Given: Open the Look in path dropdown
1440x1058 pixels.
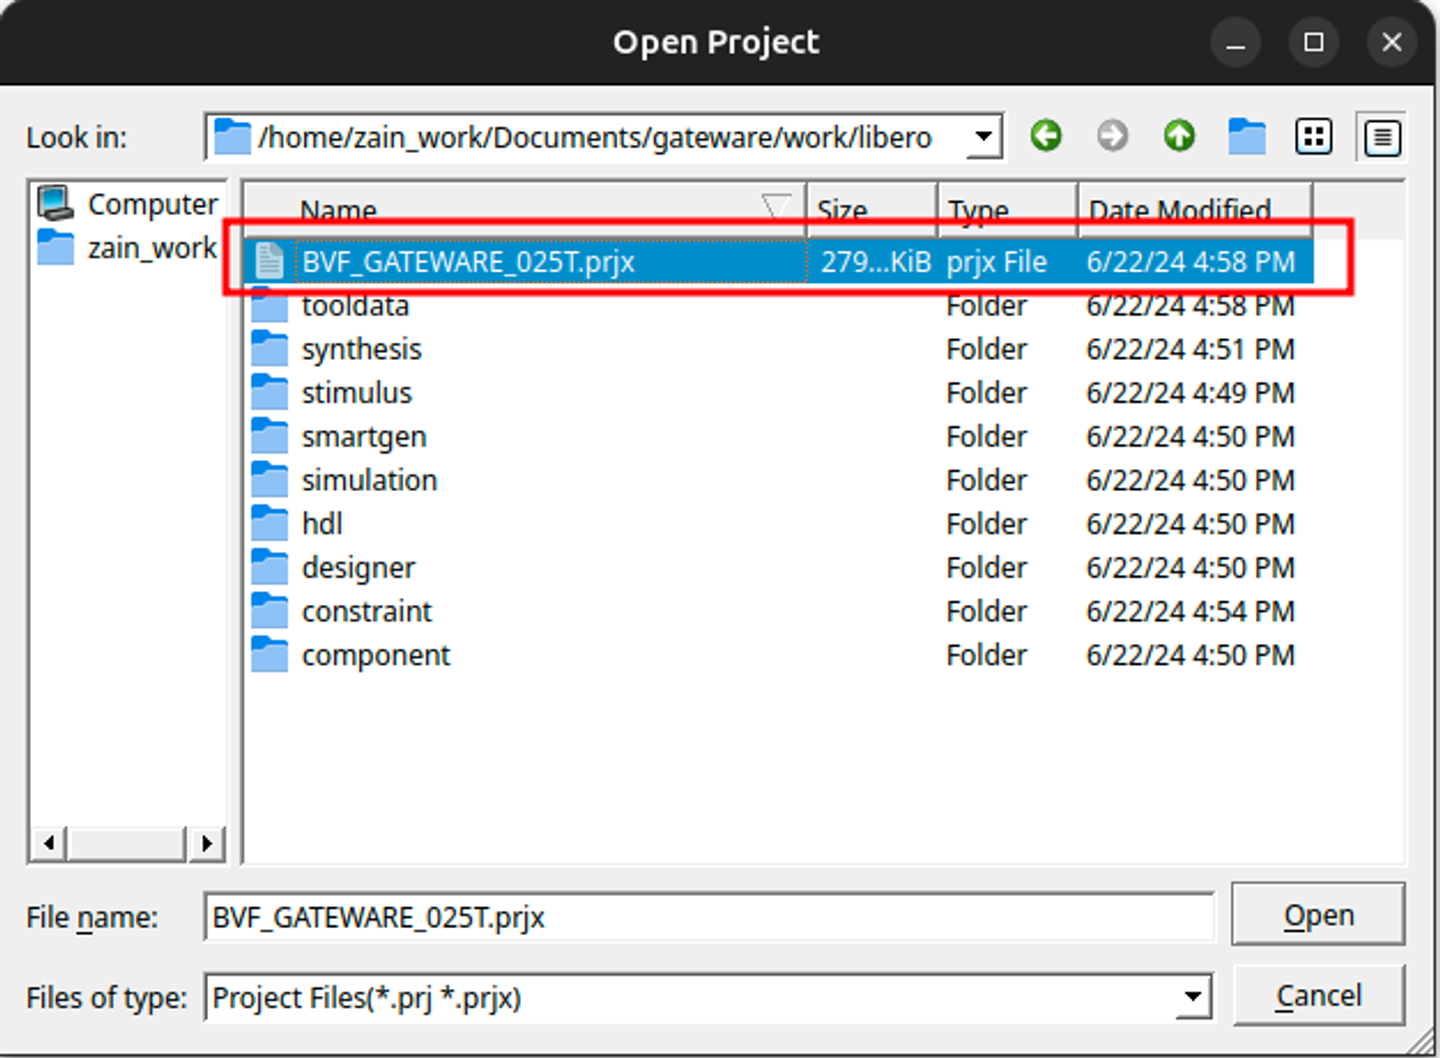Looking at the screenshot, I should 984,137.
